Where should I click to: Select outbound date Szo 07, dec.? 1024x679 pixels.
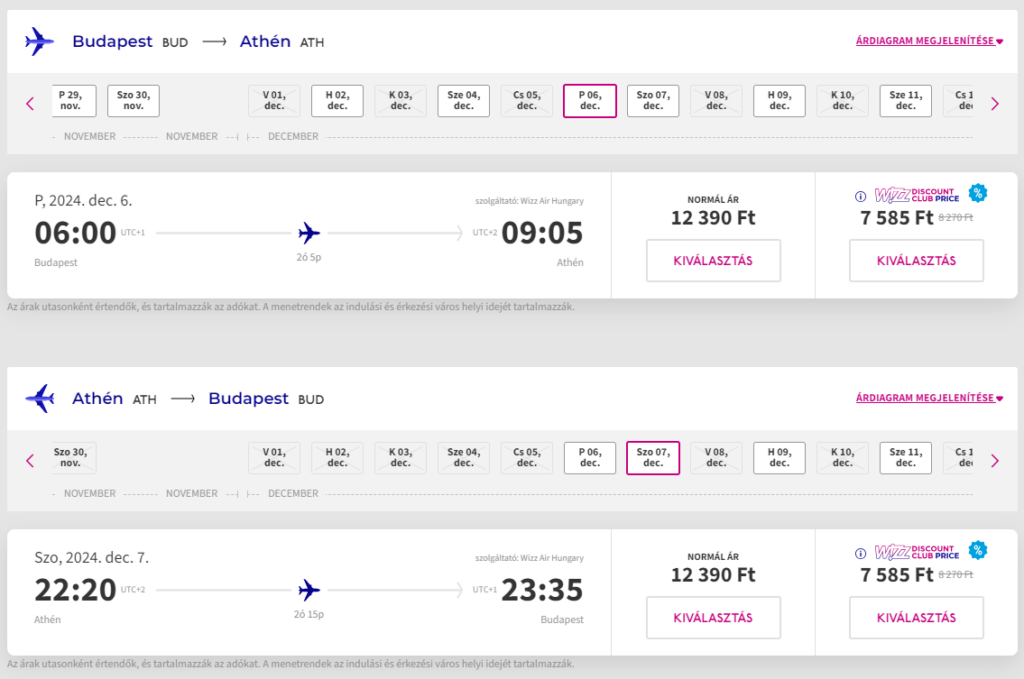coord(653,101)
